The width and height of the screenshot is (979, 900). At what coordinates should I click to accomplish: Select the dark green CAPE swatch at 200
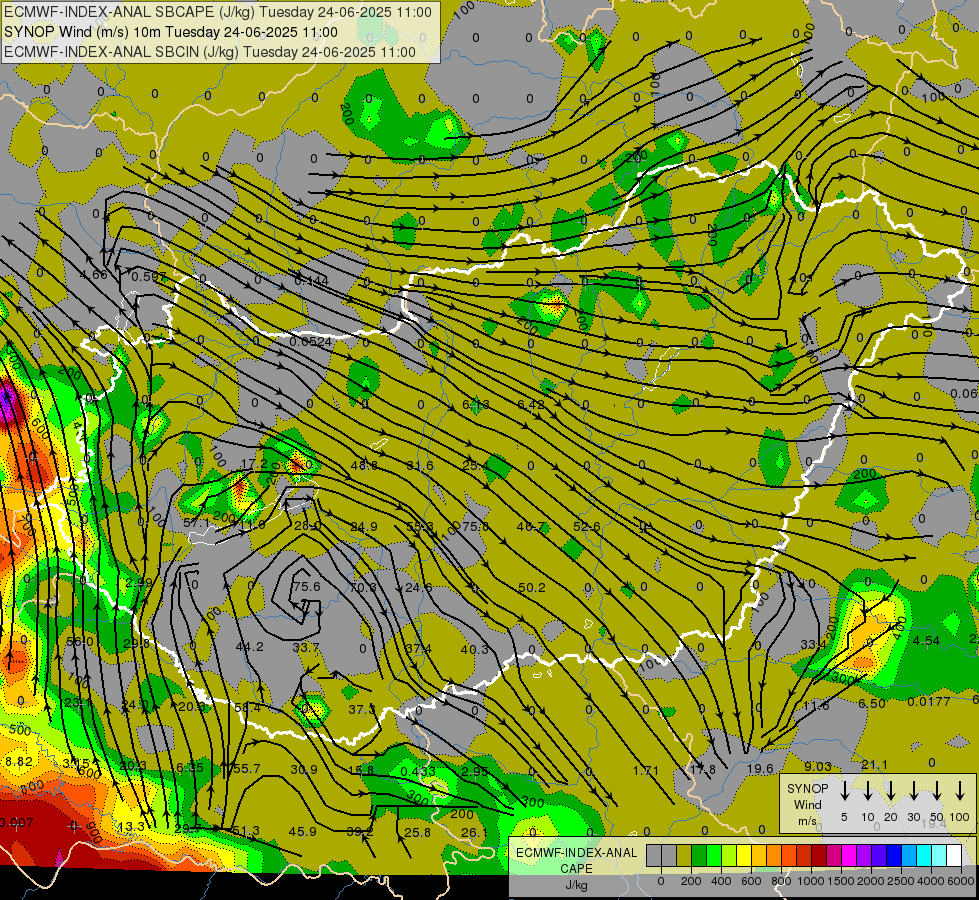pos(699,856)
